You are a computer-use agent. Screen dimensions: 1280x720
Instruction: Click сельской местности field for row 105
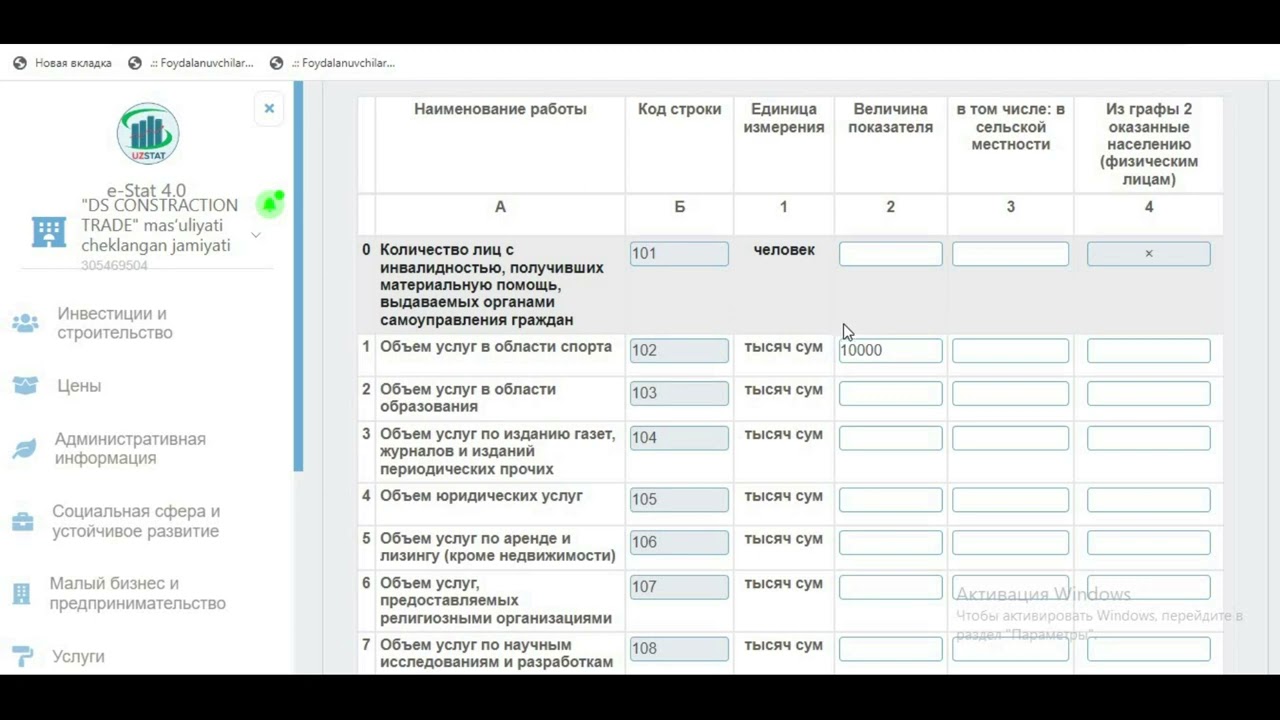coord(1010,499)
